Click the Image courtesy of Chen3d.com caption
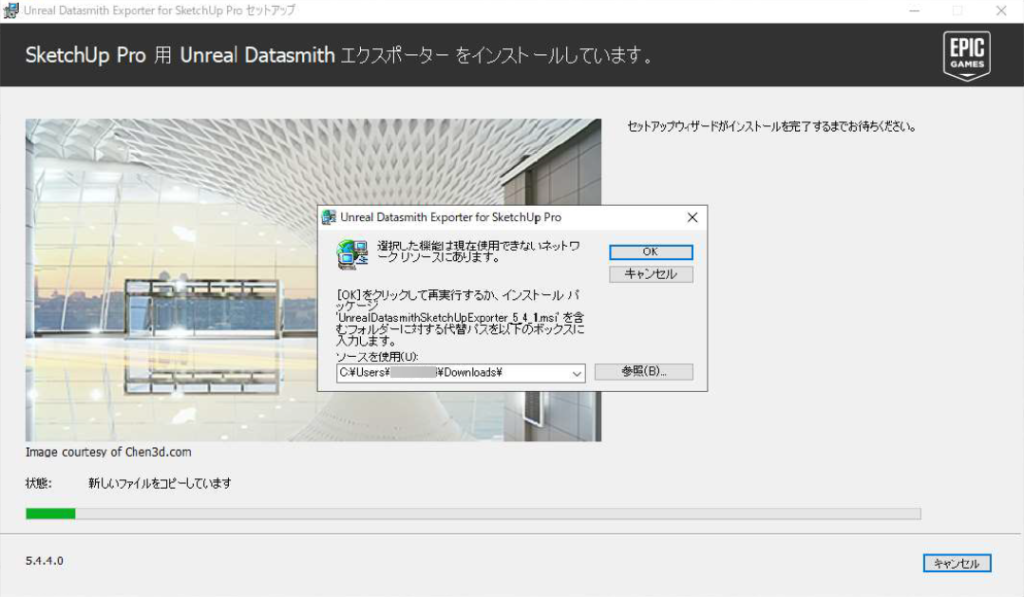This screenshot has height=597, width=1024. coord(108,452)
